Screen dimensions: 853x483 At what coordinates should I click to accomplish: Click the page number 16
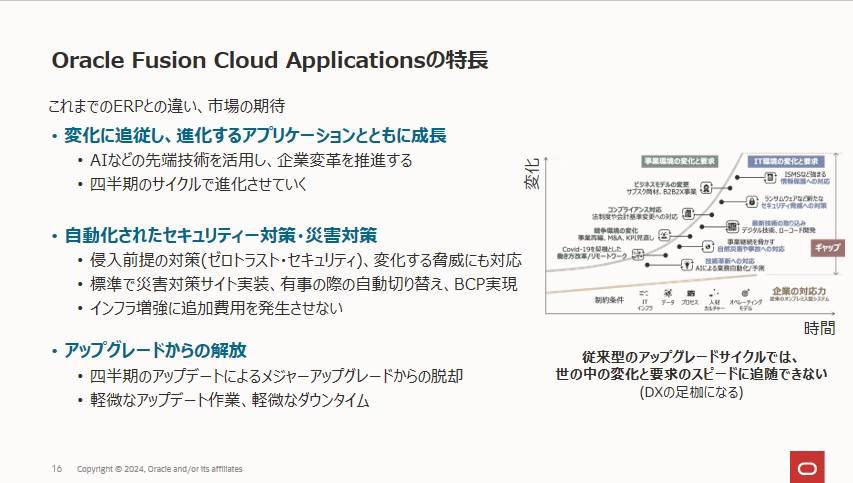click(57, 468)
